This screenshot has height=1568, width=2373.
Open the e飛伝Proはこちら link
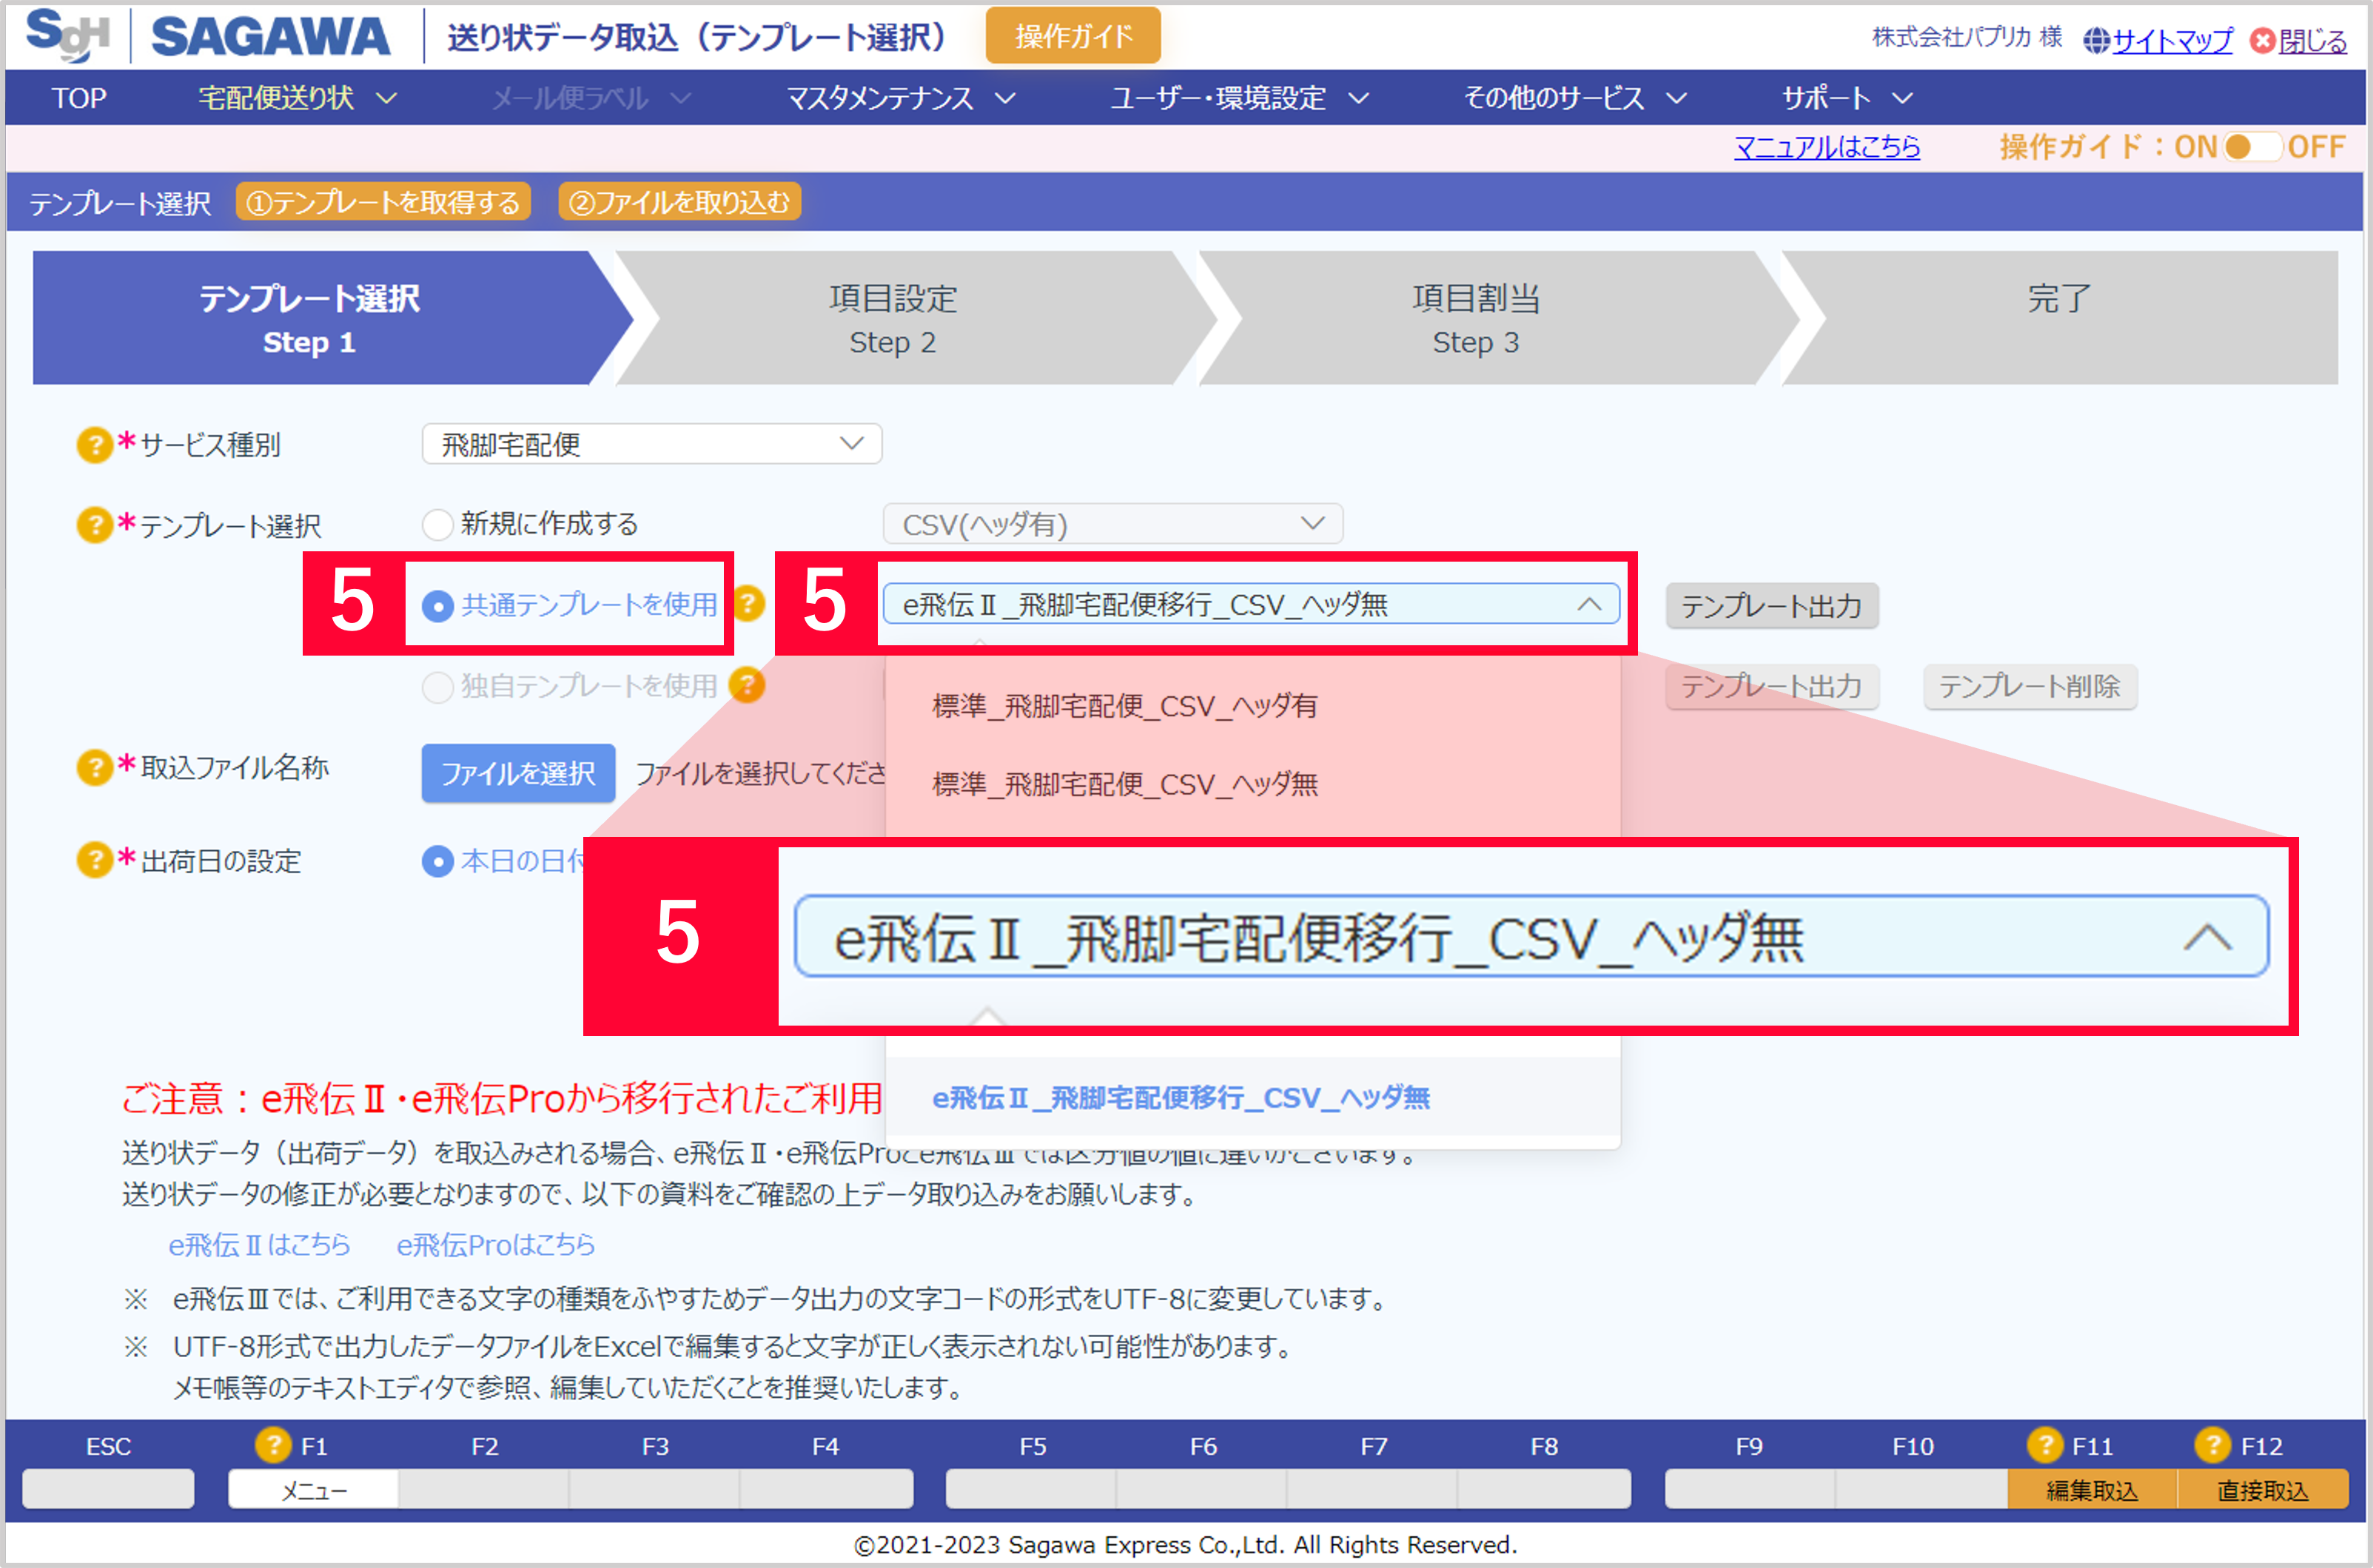tap(495, 1245)
